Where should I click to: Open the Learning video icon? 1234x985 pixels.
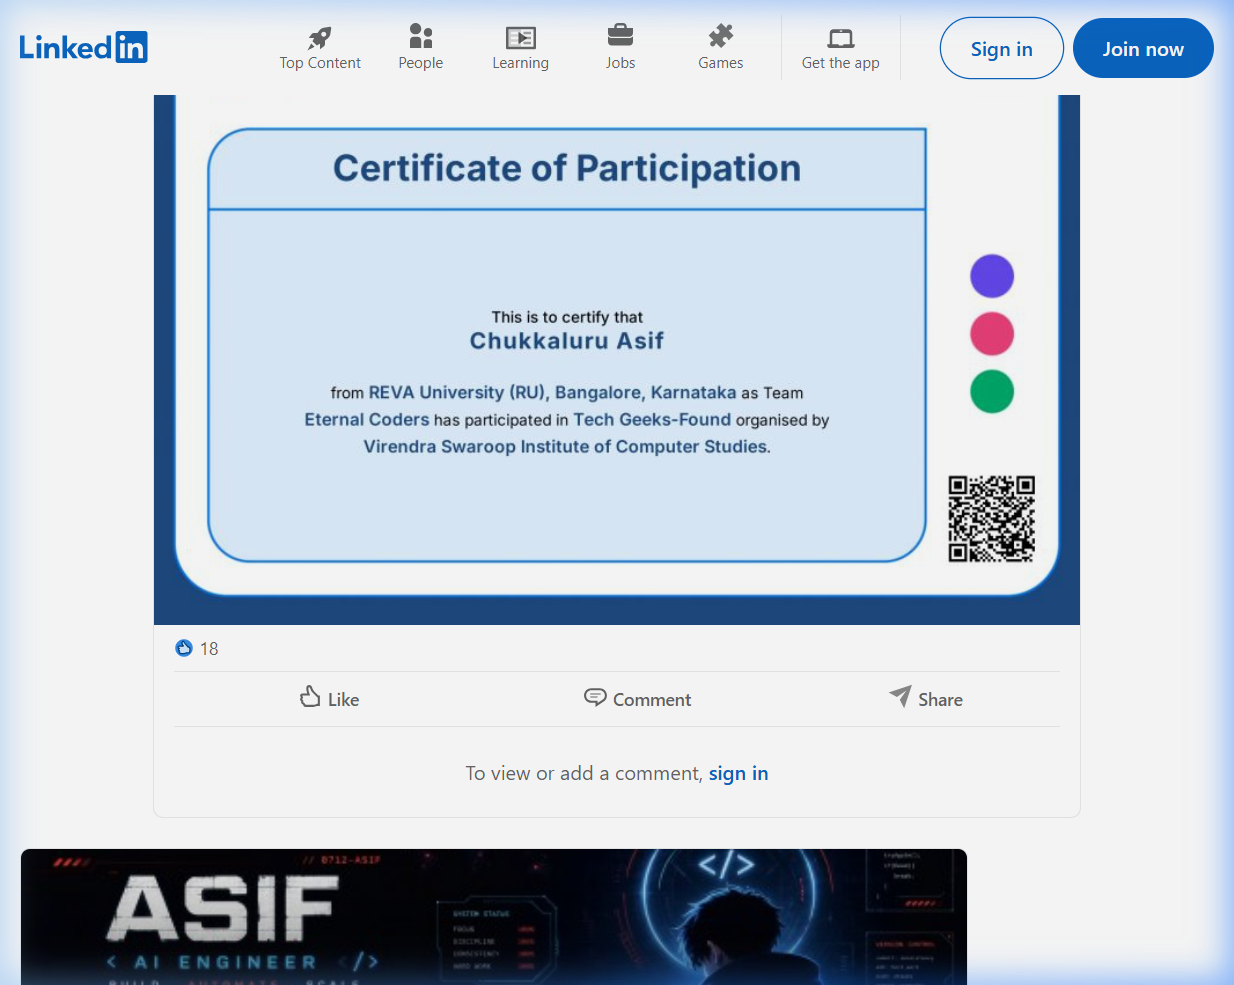tap(521, 38)
